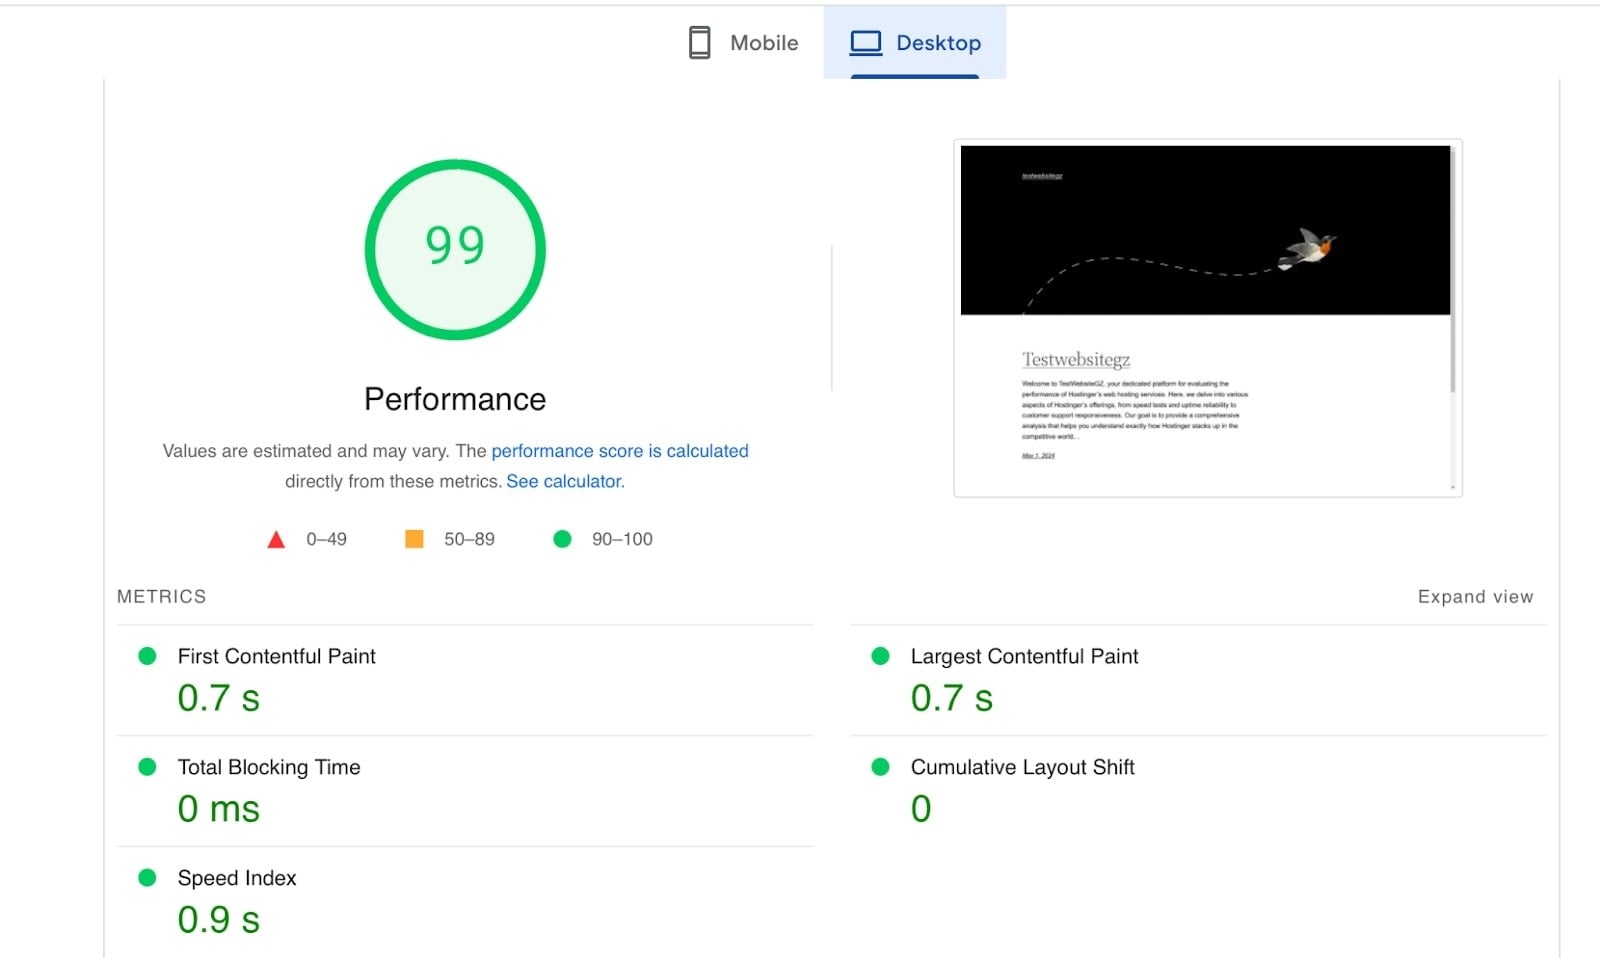Image resolution: width=1600 pixels, height=958 pixels.
Task: Click the First Contentful Paint green status dot
Action: (x=147, y=656)
